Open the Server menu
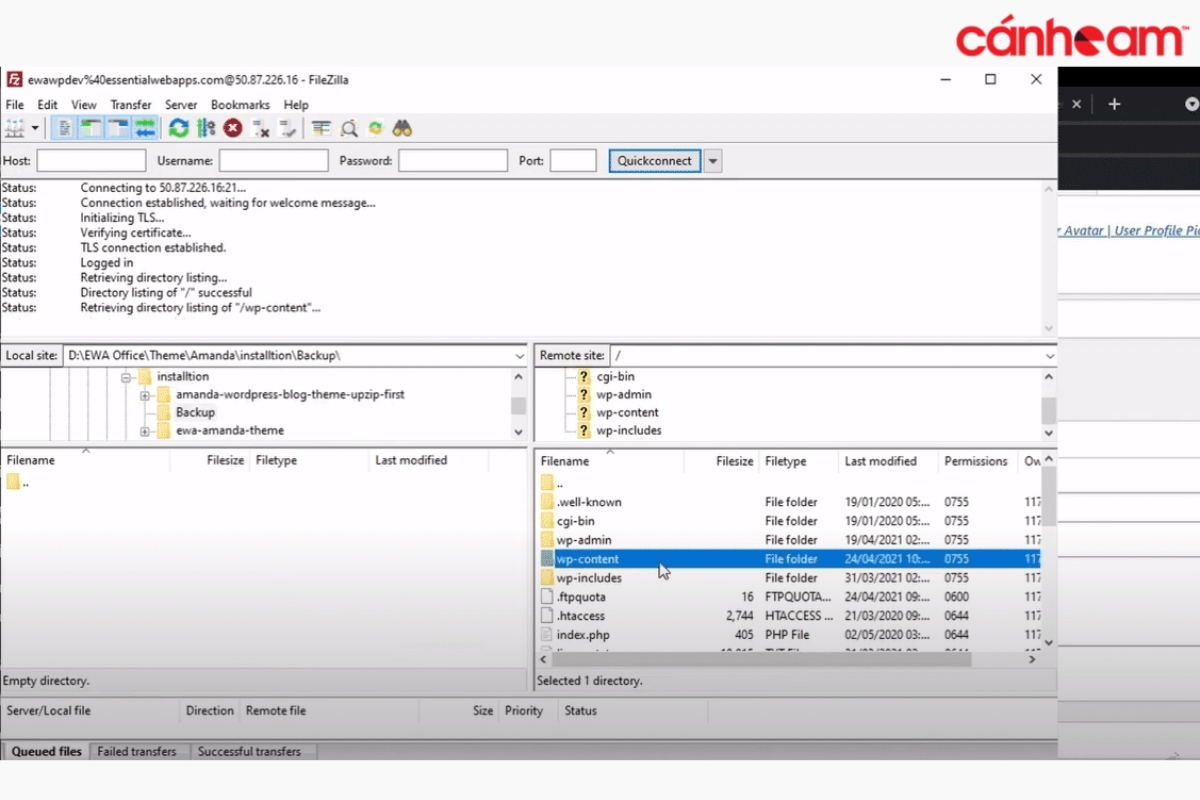The width and height of the screenshot is (1200, 800). click(181, 105)
